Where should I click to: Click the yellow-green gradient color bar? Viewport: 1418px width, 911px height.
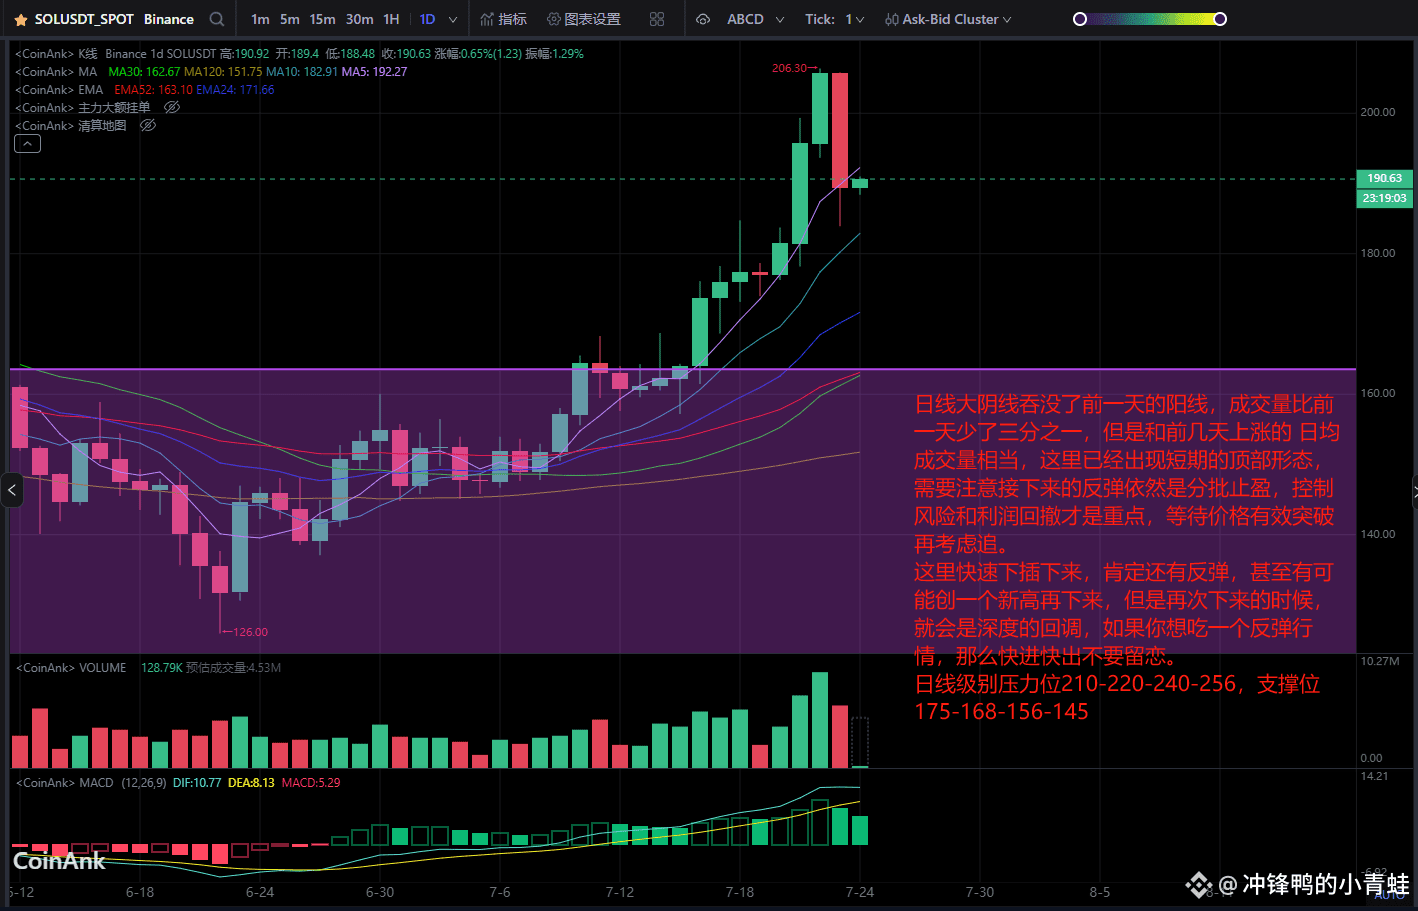(x=1150, y=19)
